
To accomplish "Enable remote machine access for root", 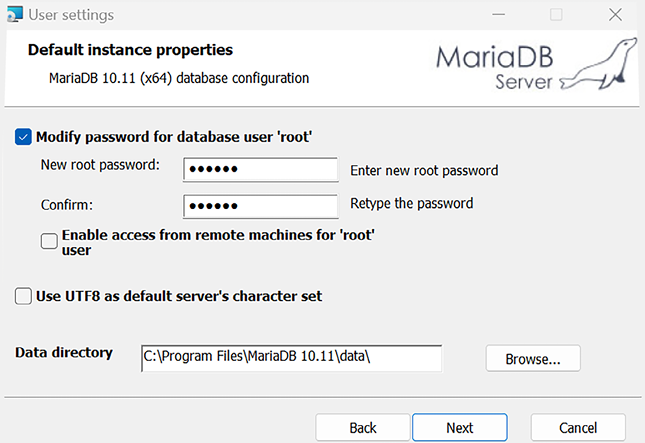I will pyautogui.click(x=49, y=241).
